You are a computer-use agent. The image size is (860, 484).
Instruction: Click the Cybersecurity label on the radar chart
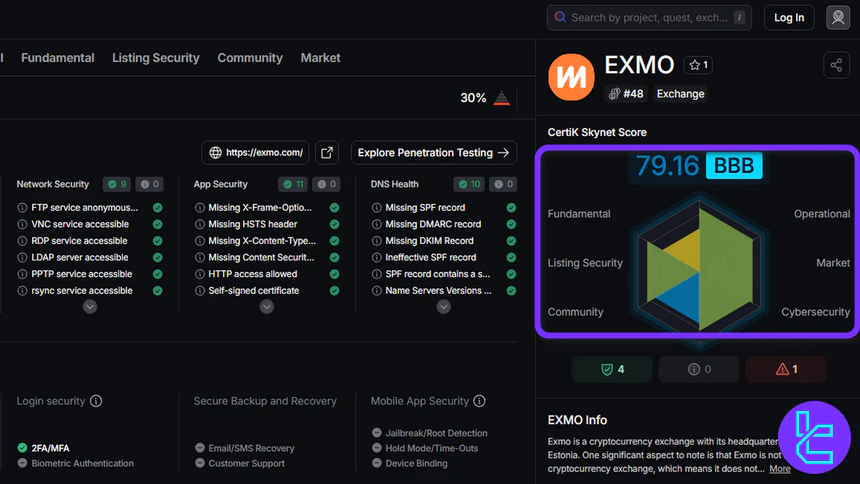[x=815, y=312]
